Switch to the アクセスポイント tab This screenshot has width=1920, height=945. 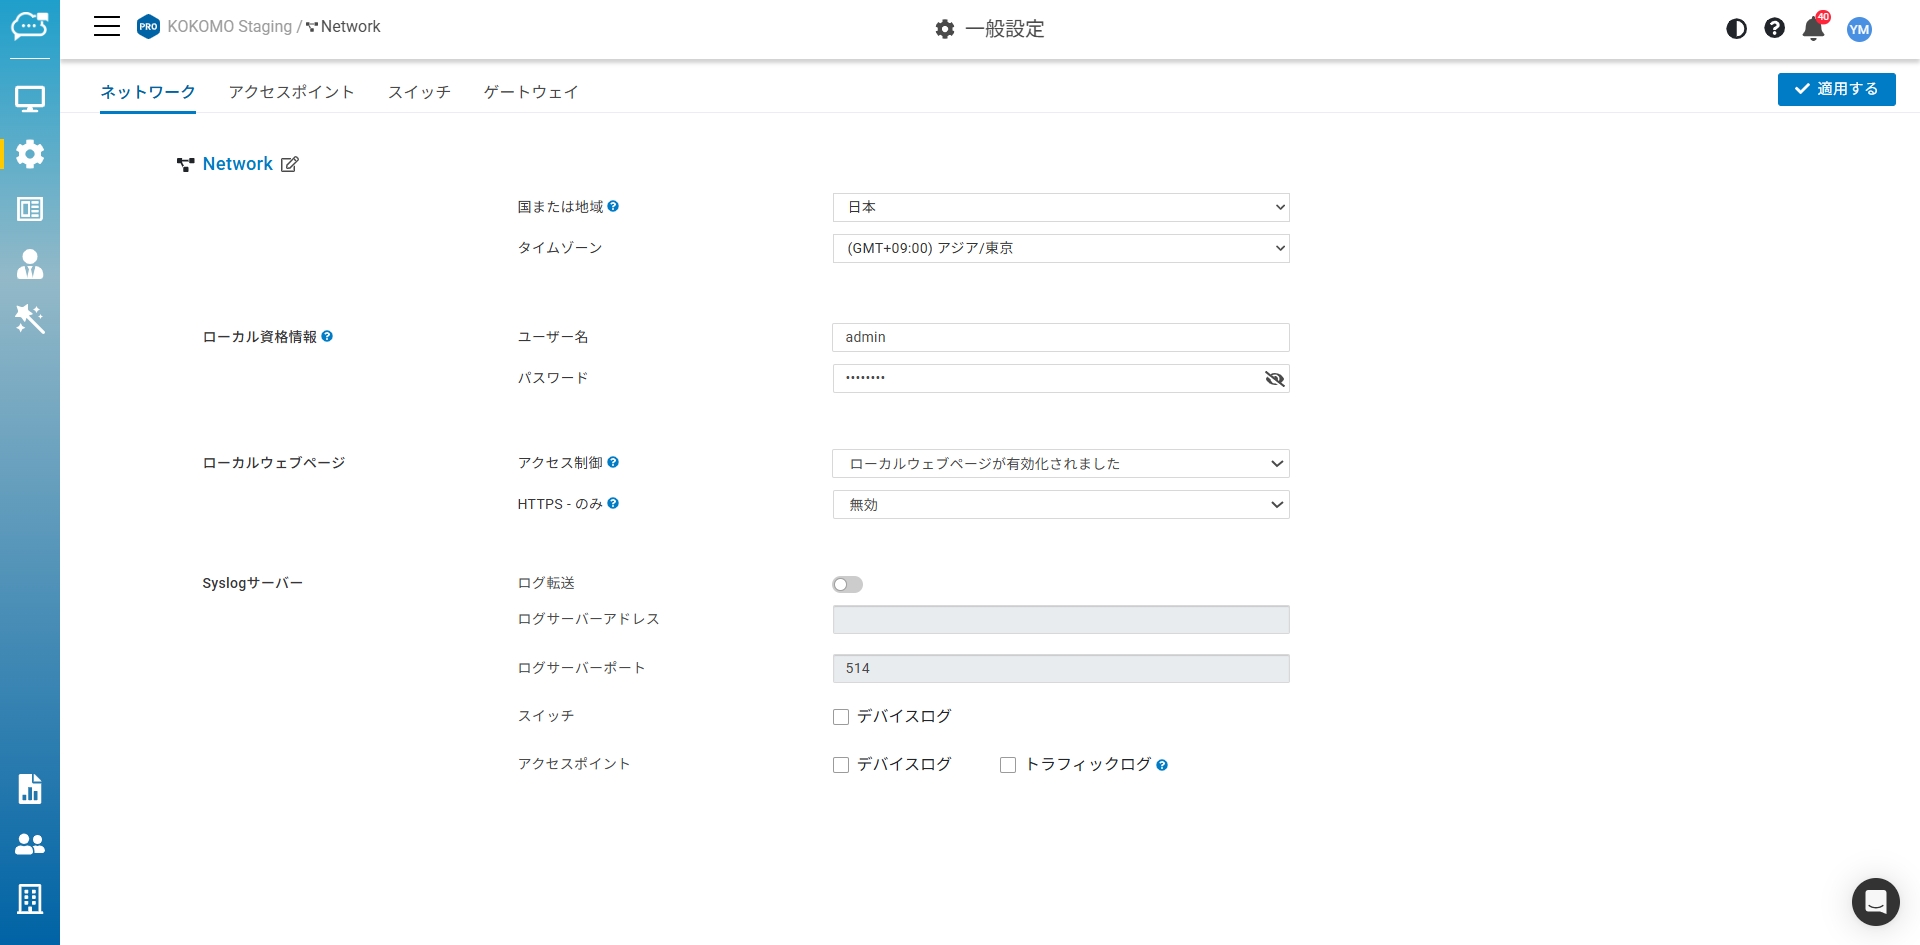click(x=291, y=92)
